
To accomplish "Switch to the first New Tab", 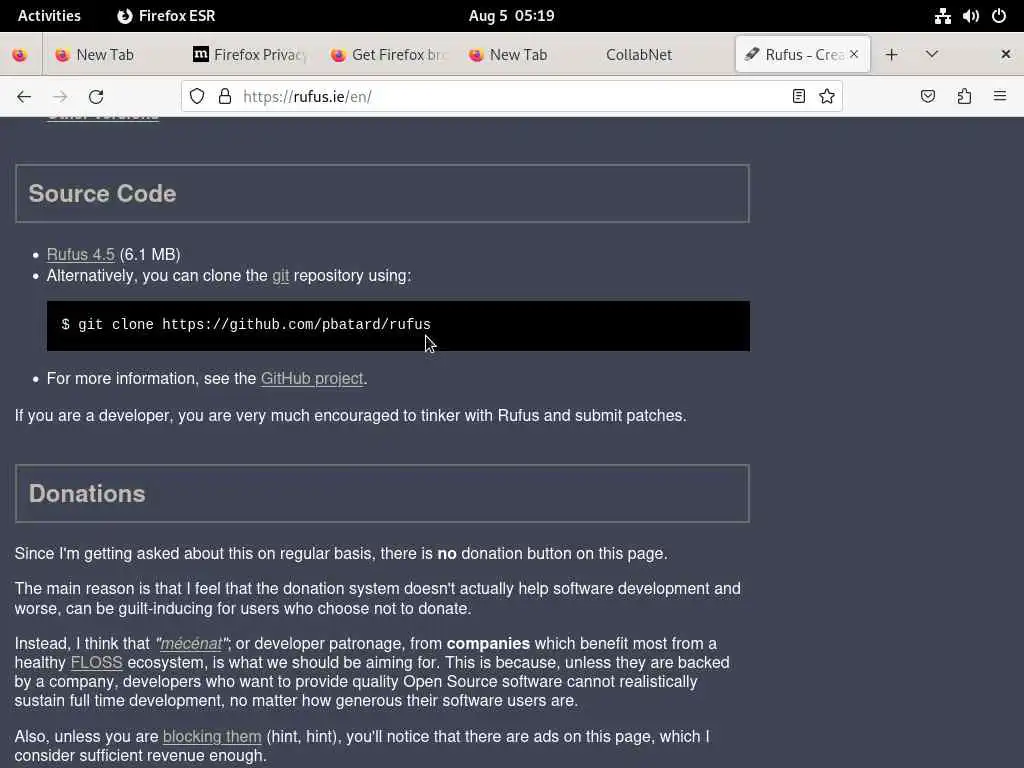I will [112, 55].
